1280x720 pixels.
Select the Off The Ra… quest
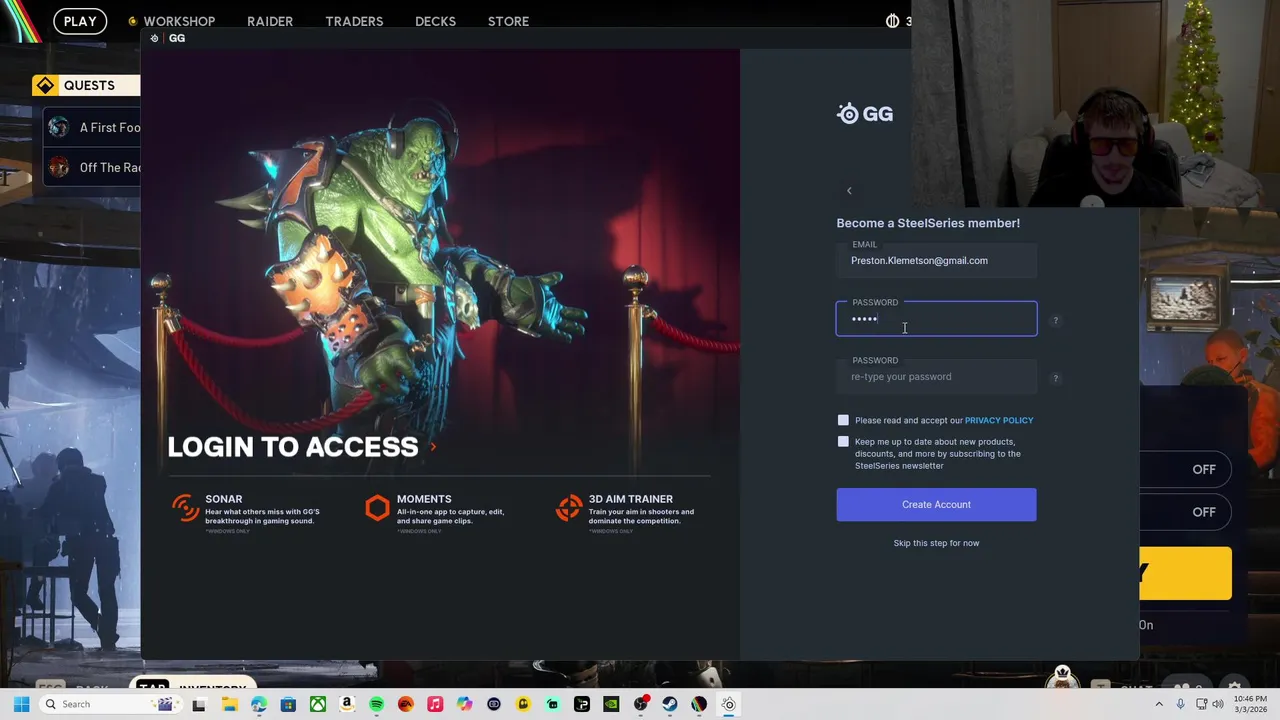[x=92, y=168]
